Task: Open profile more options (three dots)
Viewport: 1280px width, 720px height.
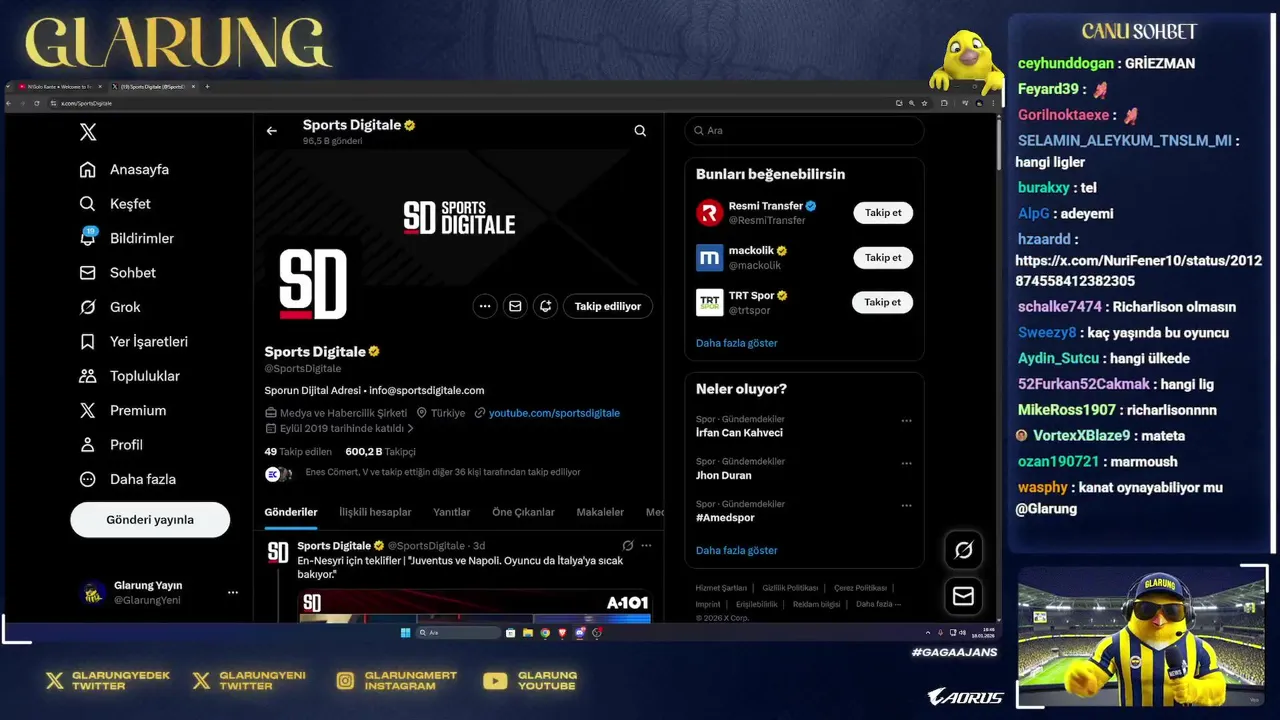Action: 485,306
